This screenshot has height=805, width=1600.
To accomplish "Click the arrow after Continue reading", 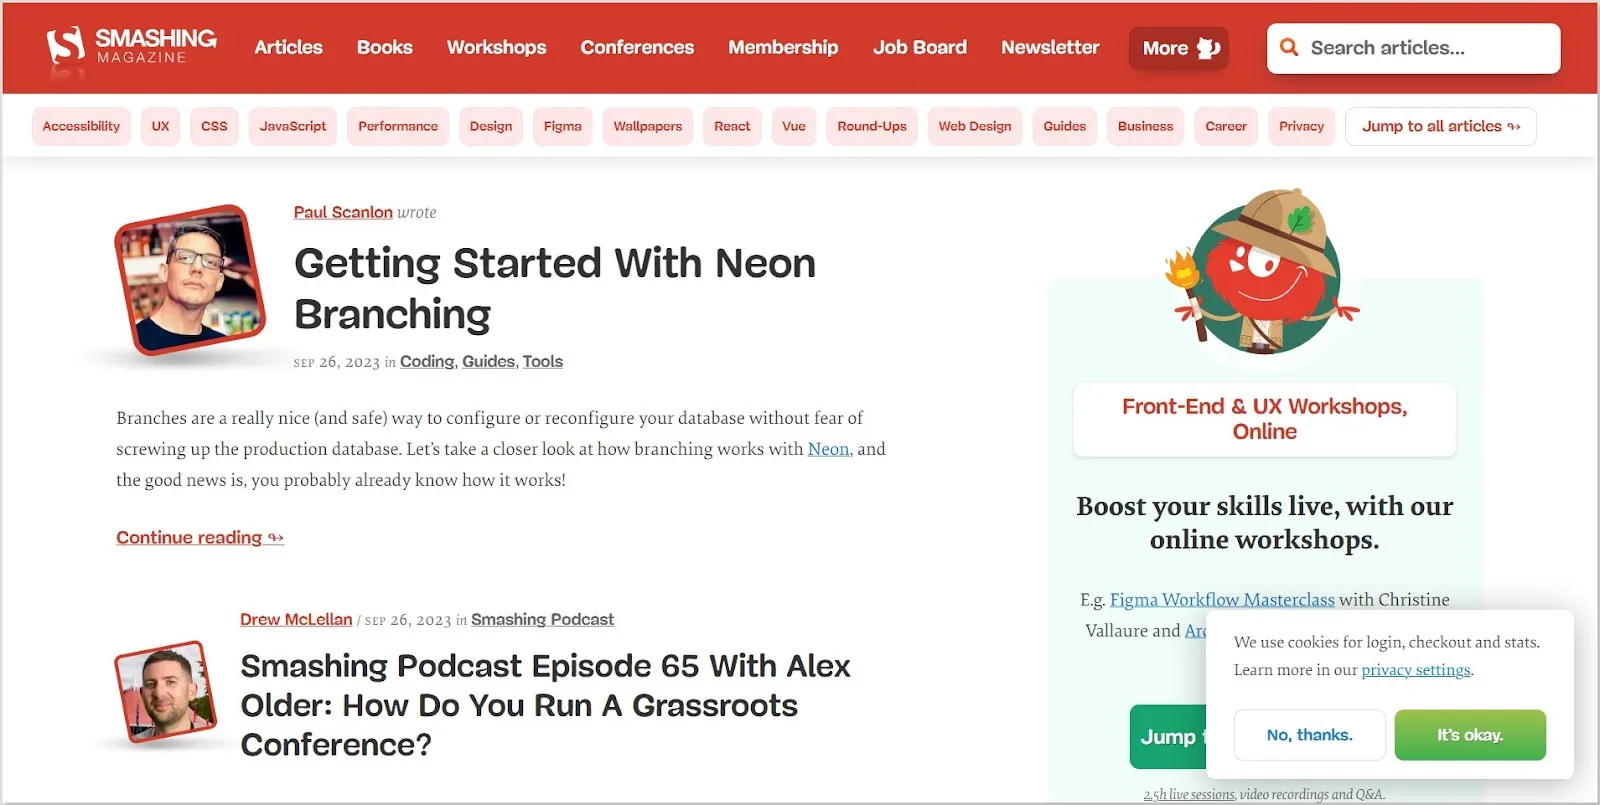I will (276, 538).
